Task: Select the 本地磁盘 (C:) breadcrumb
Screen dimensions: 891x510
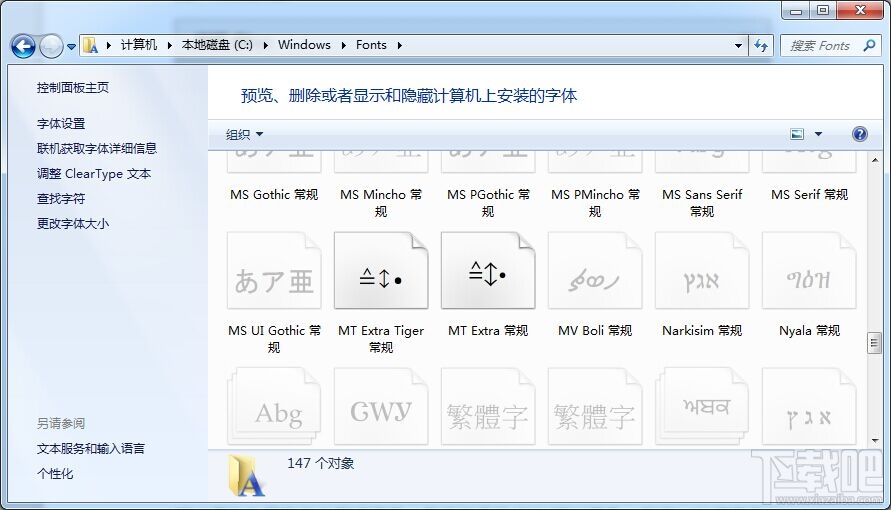Action: (217, 45)
